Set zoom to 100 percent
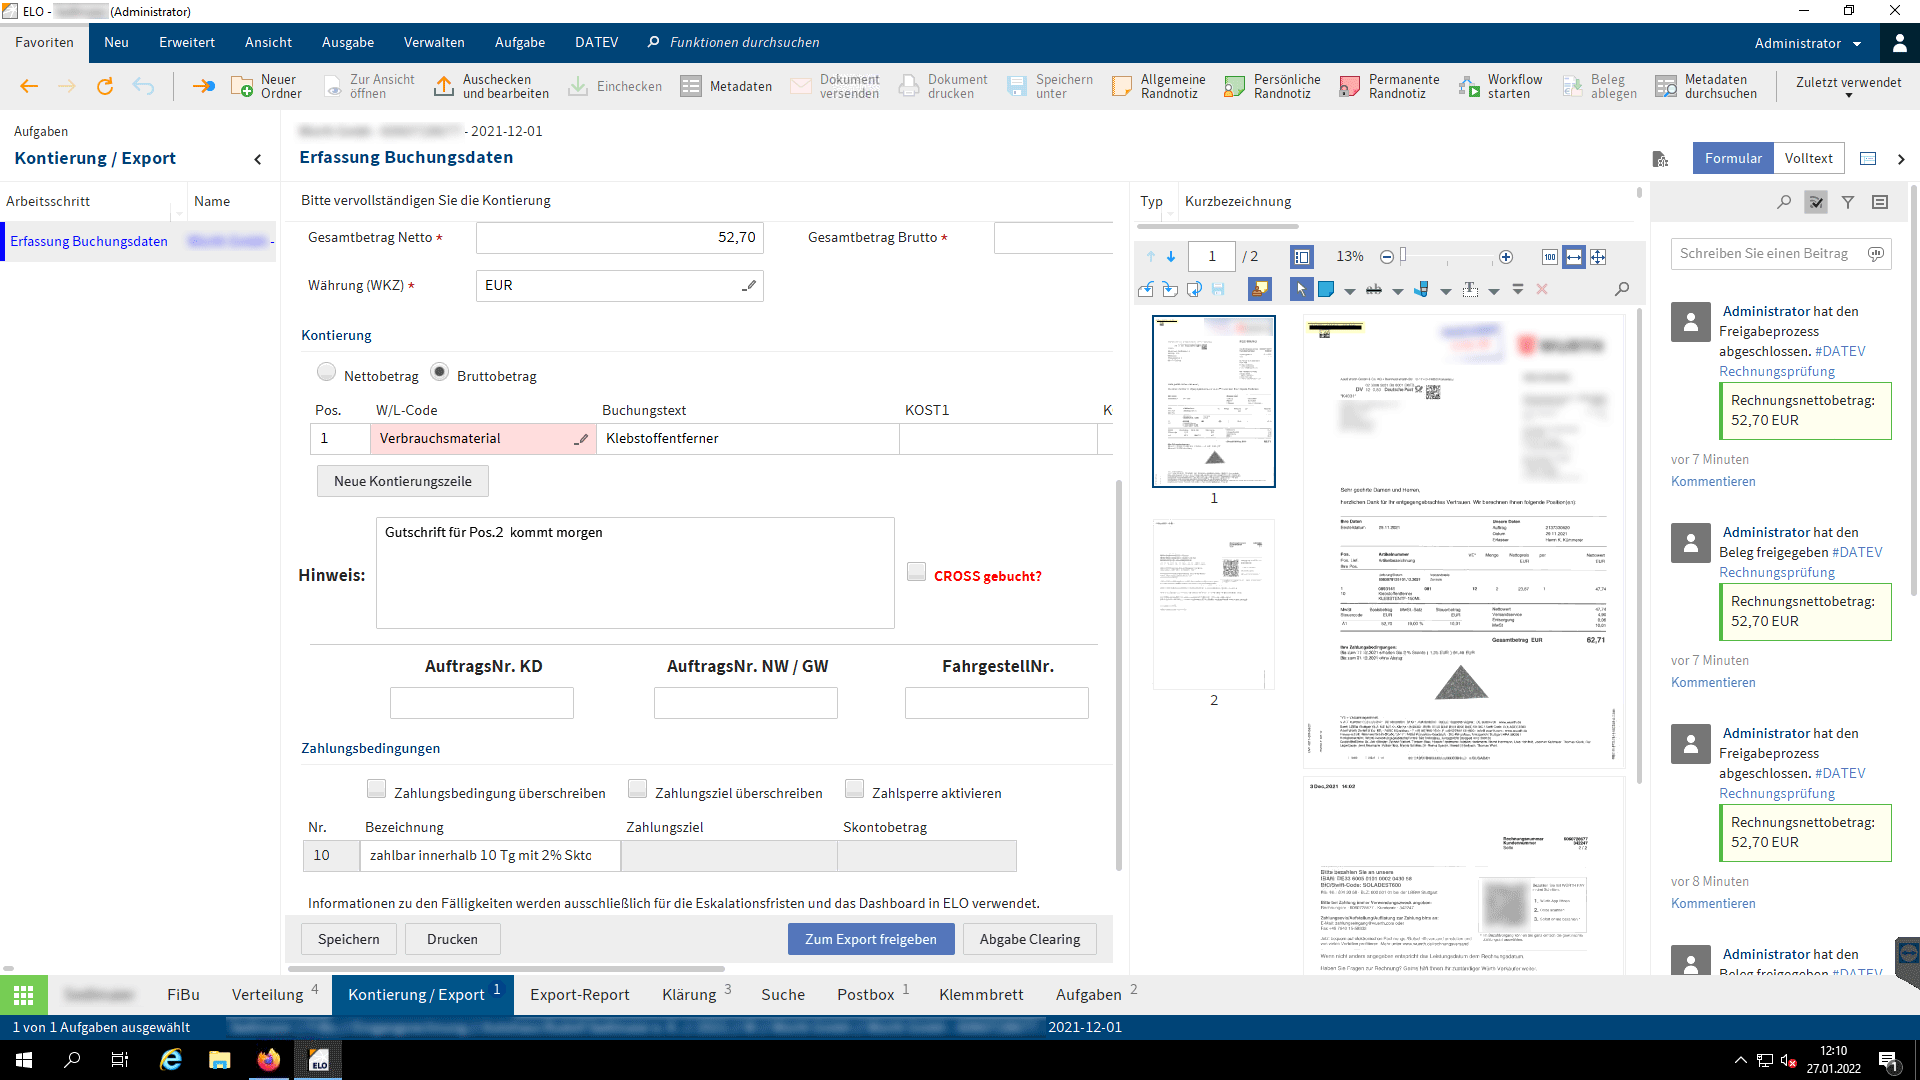 [1550, 257]
